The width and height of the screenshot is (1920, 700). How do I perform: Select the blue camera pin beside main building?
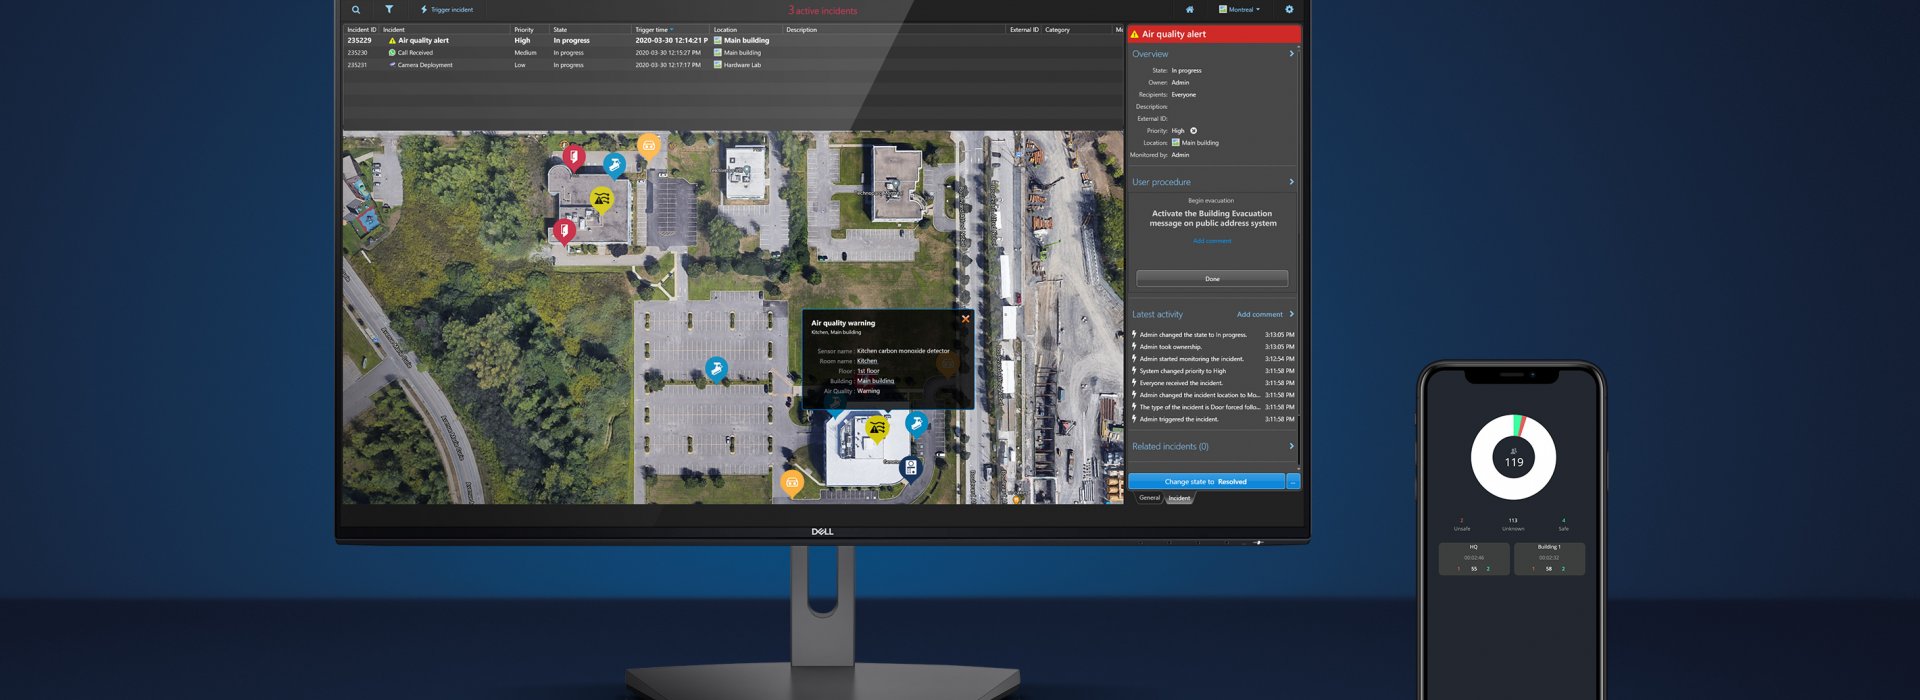(x=916, y=424)
